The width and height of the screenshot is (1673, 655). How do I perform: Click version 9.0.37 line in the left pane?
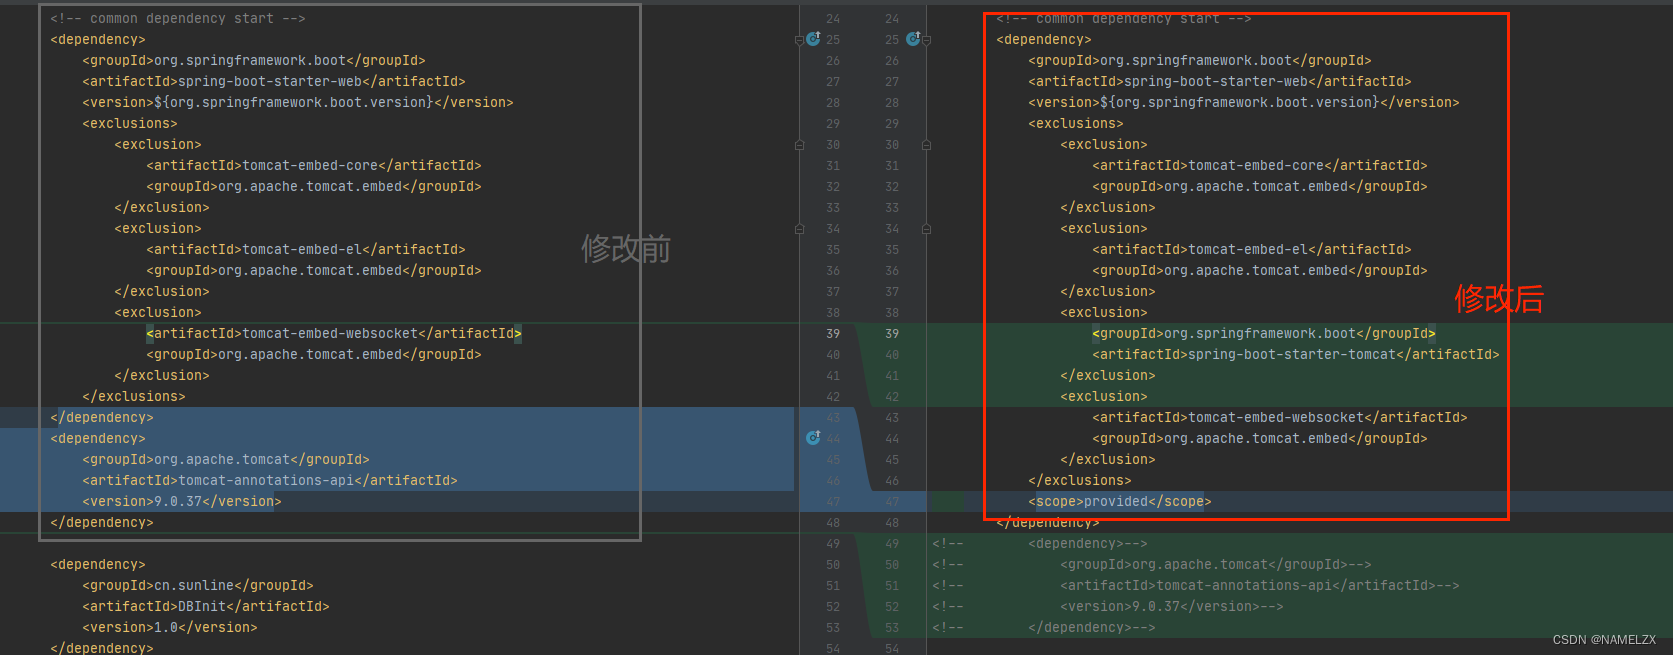tap(182, 502)
